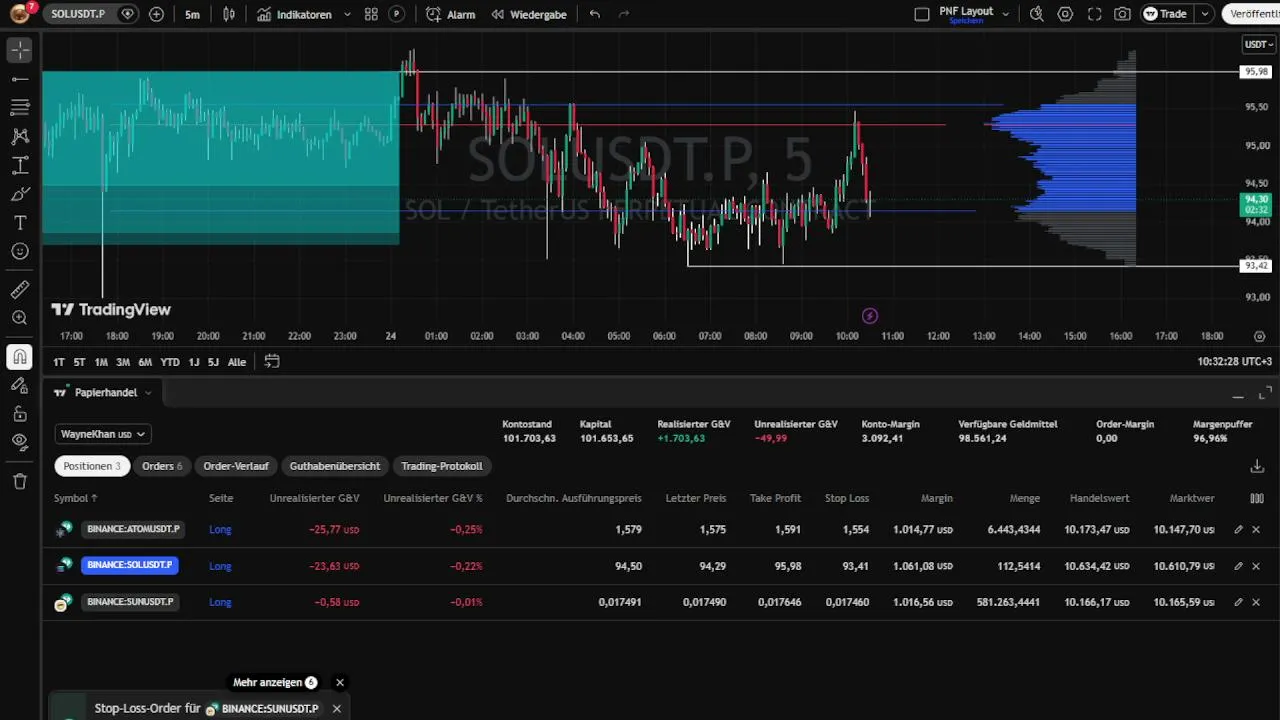Select the text annotation tool

tap(20, 222)
